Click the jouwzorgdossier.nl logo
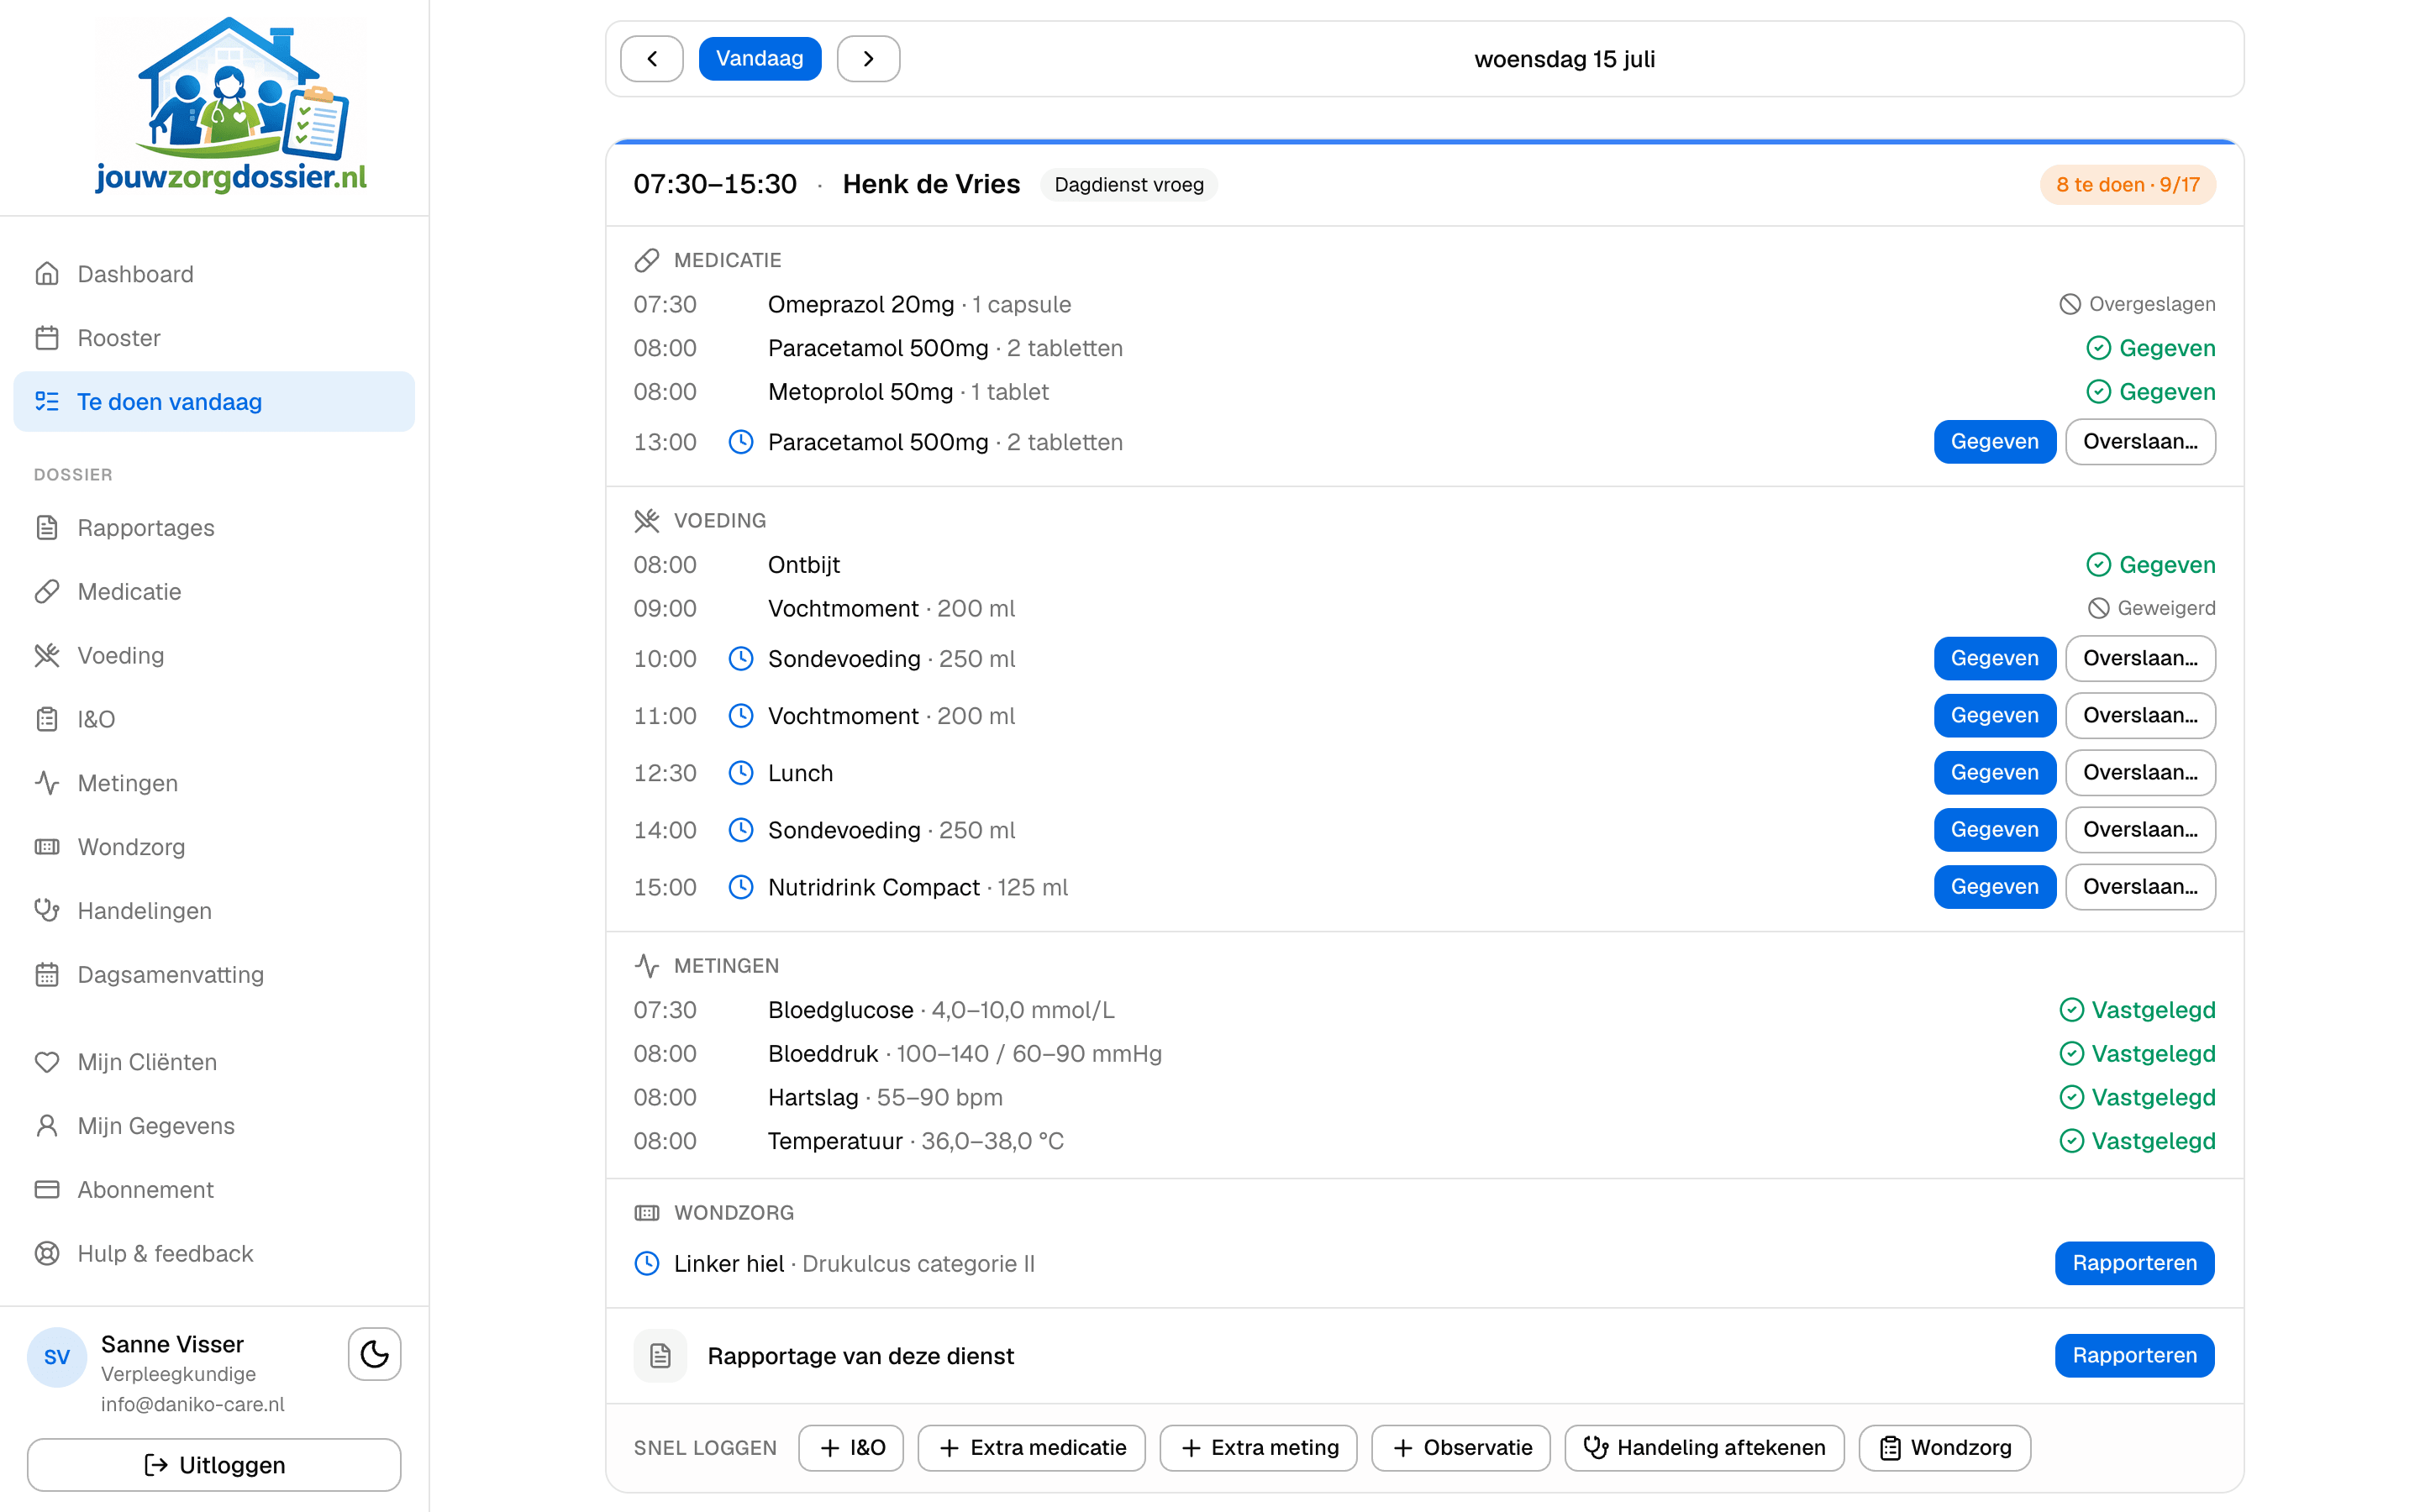This screenshot has height=1512, width=2420. [x=231, y=105]
